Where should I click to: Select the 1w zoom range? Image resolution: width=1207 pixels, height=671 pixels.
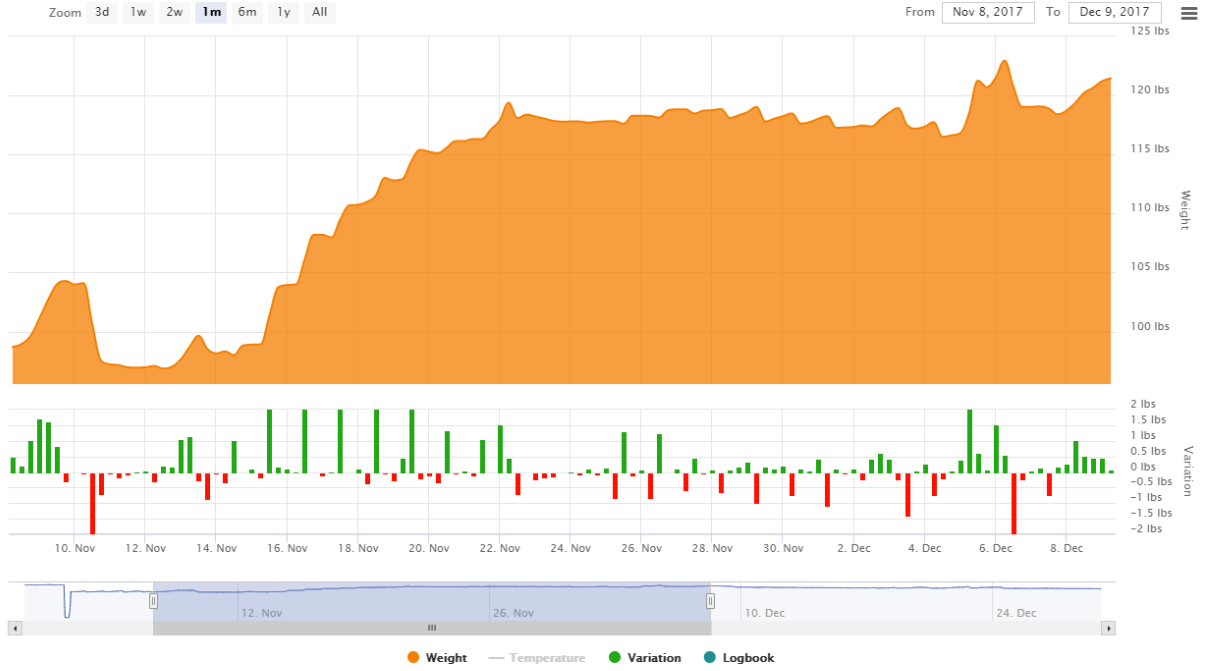(x=138, y=13)
